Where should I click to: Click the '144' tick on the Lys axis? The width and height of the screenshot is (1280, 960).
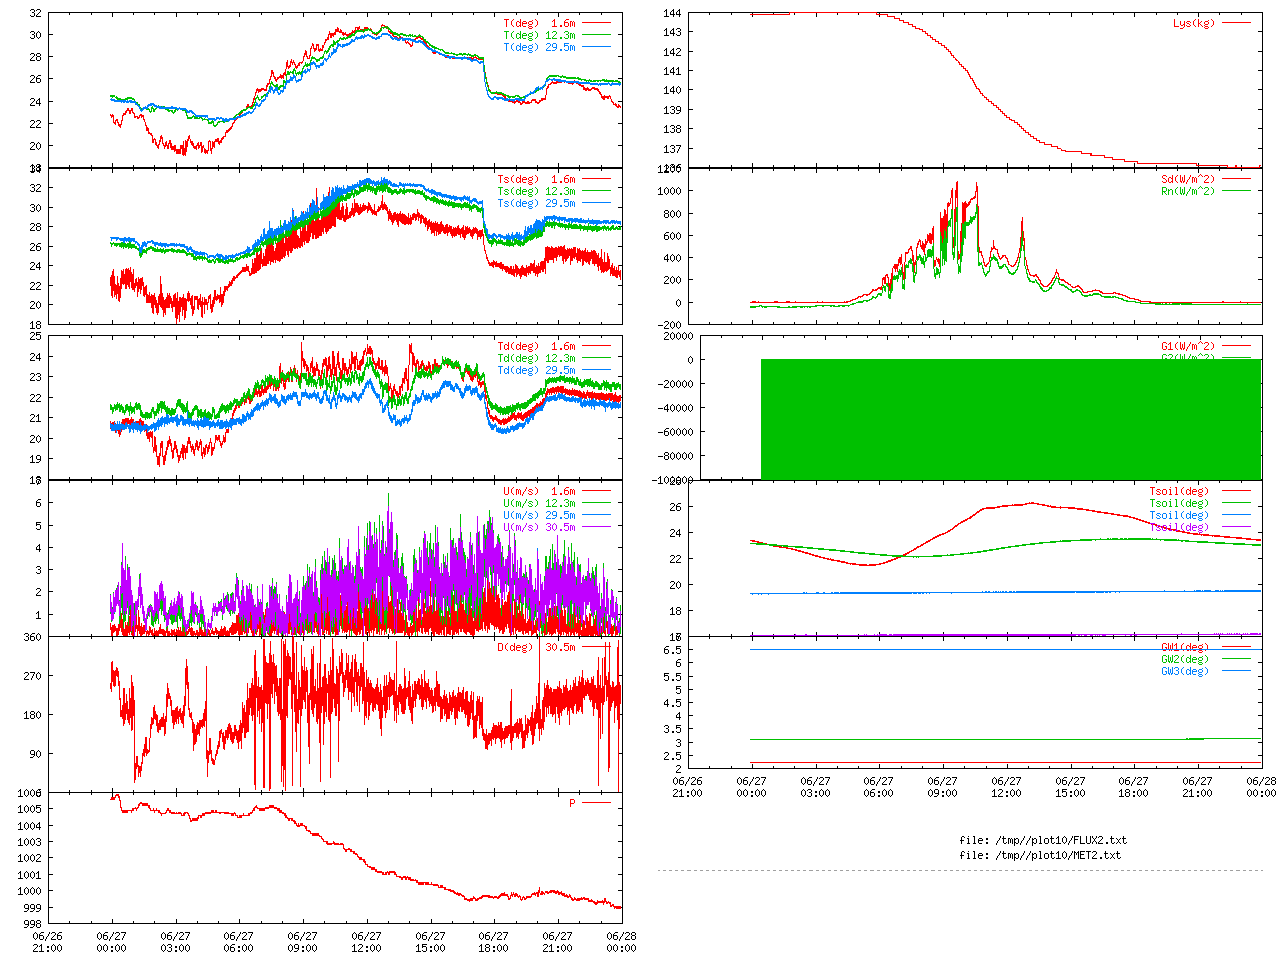[672, 14]
